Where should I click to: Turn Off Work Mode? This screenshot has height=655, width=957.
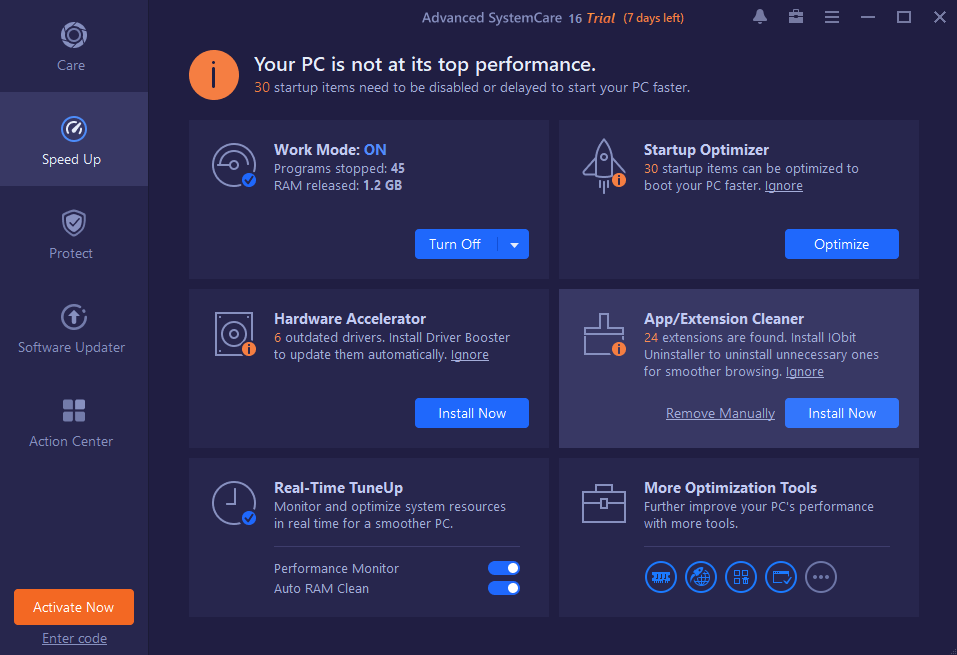point(455,244)
